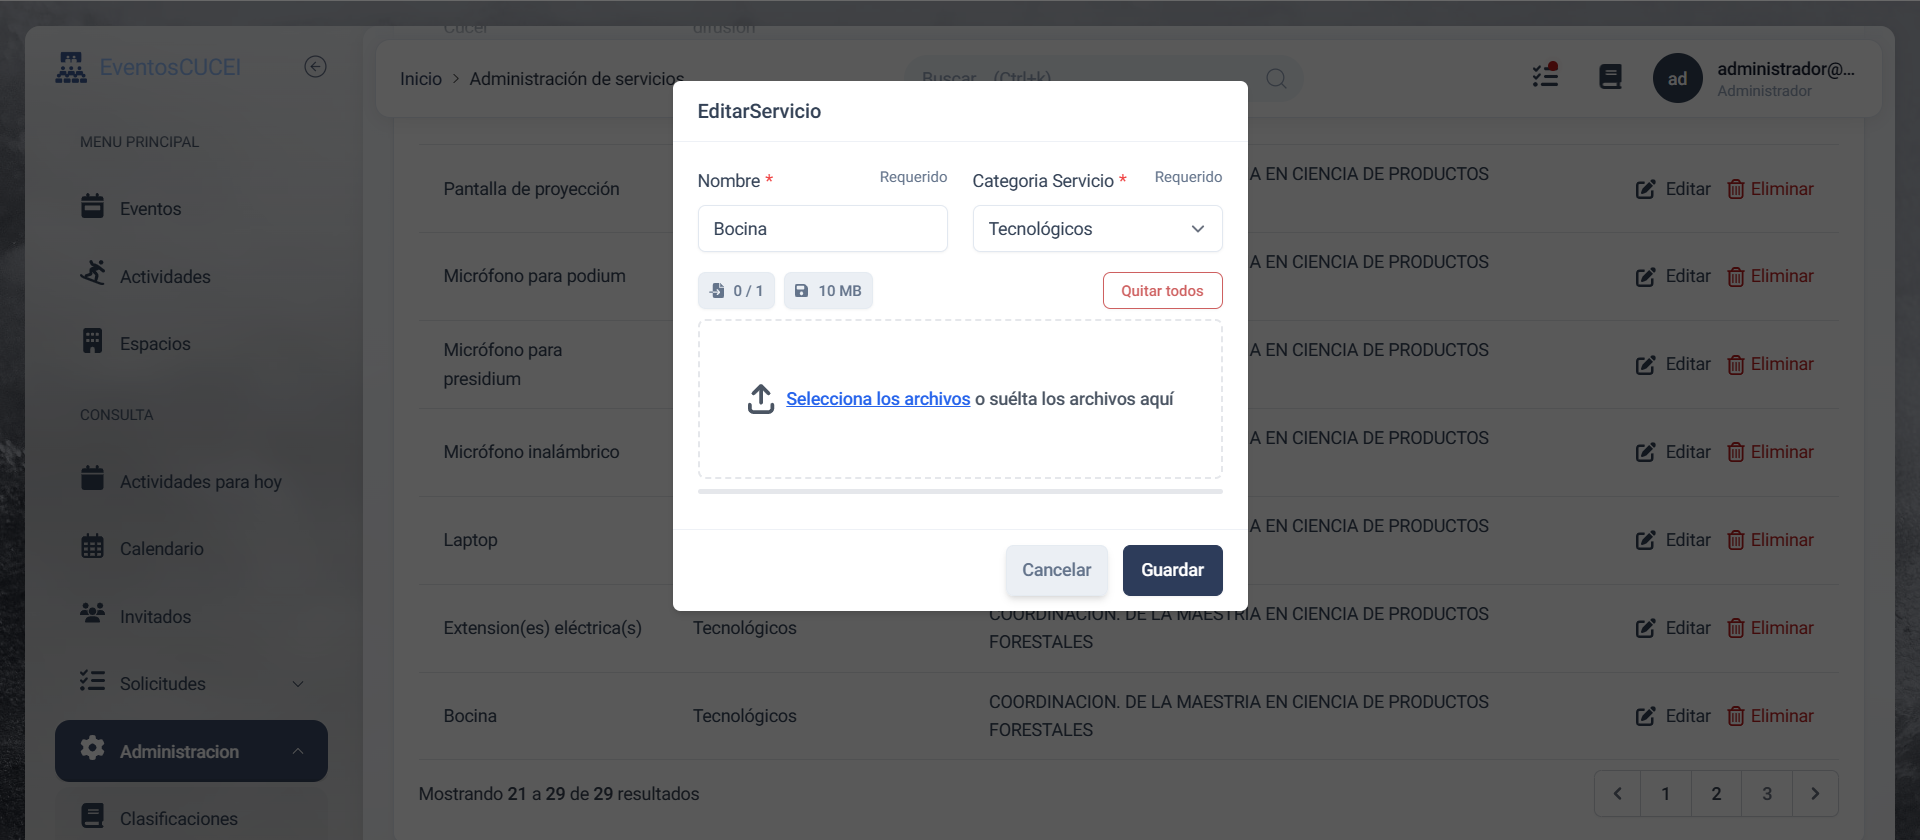This screenshot has height=840, width=1920.
Task: Click the Actividades running-person icon
Action: (93, 272)
